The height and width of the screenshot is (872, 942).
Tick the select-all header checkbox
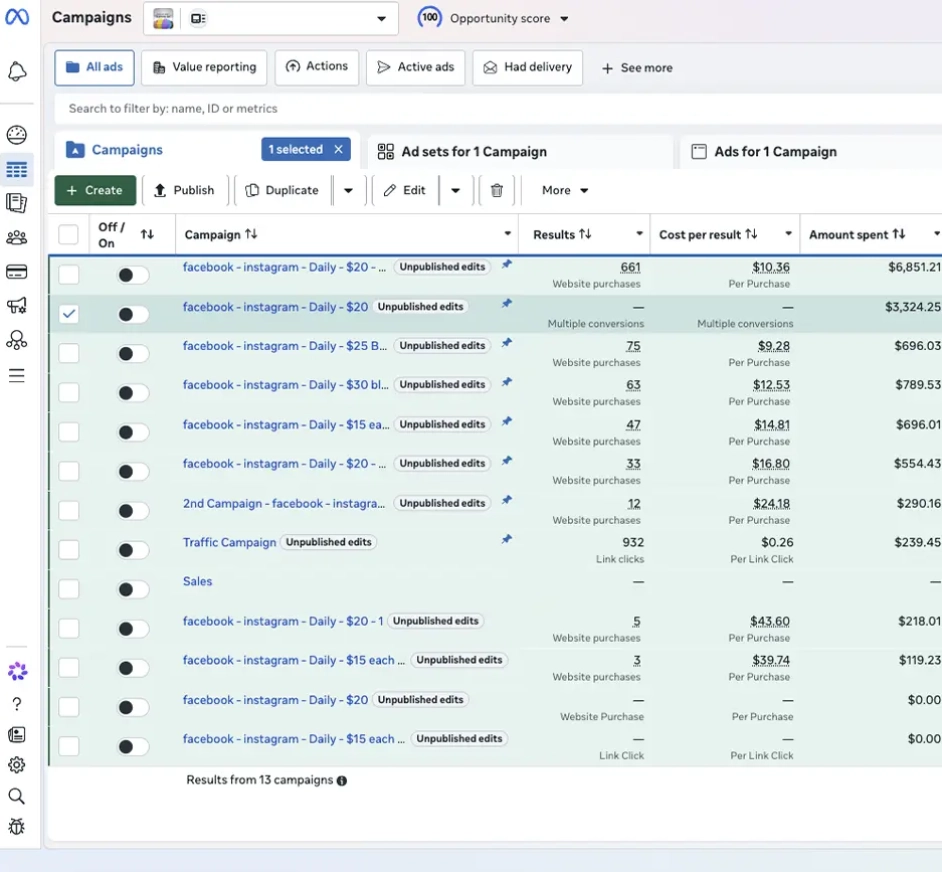pyautogui.click(x=68, y=234)
